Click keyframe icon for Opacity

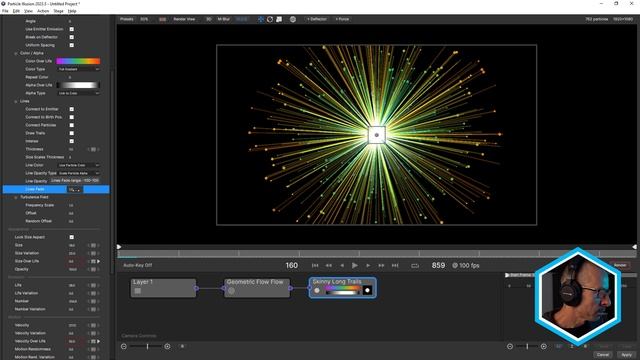(x=93, y=269)
